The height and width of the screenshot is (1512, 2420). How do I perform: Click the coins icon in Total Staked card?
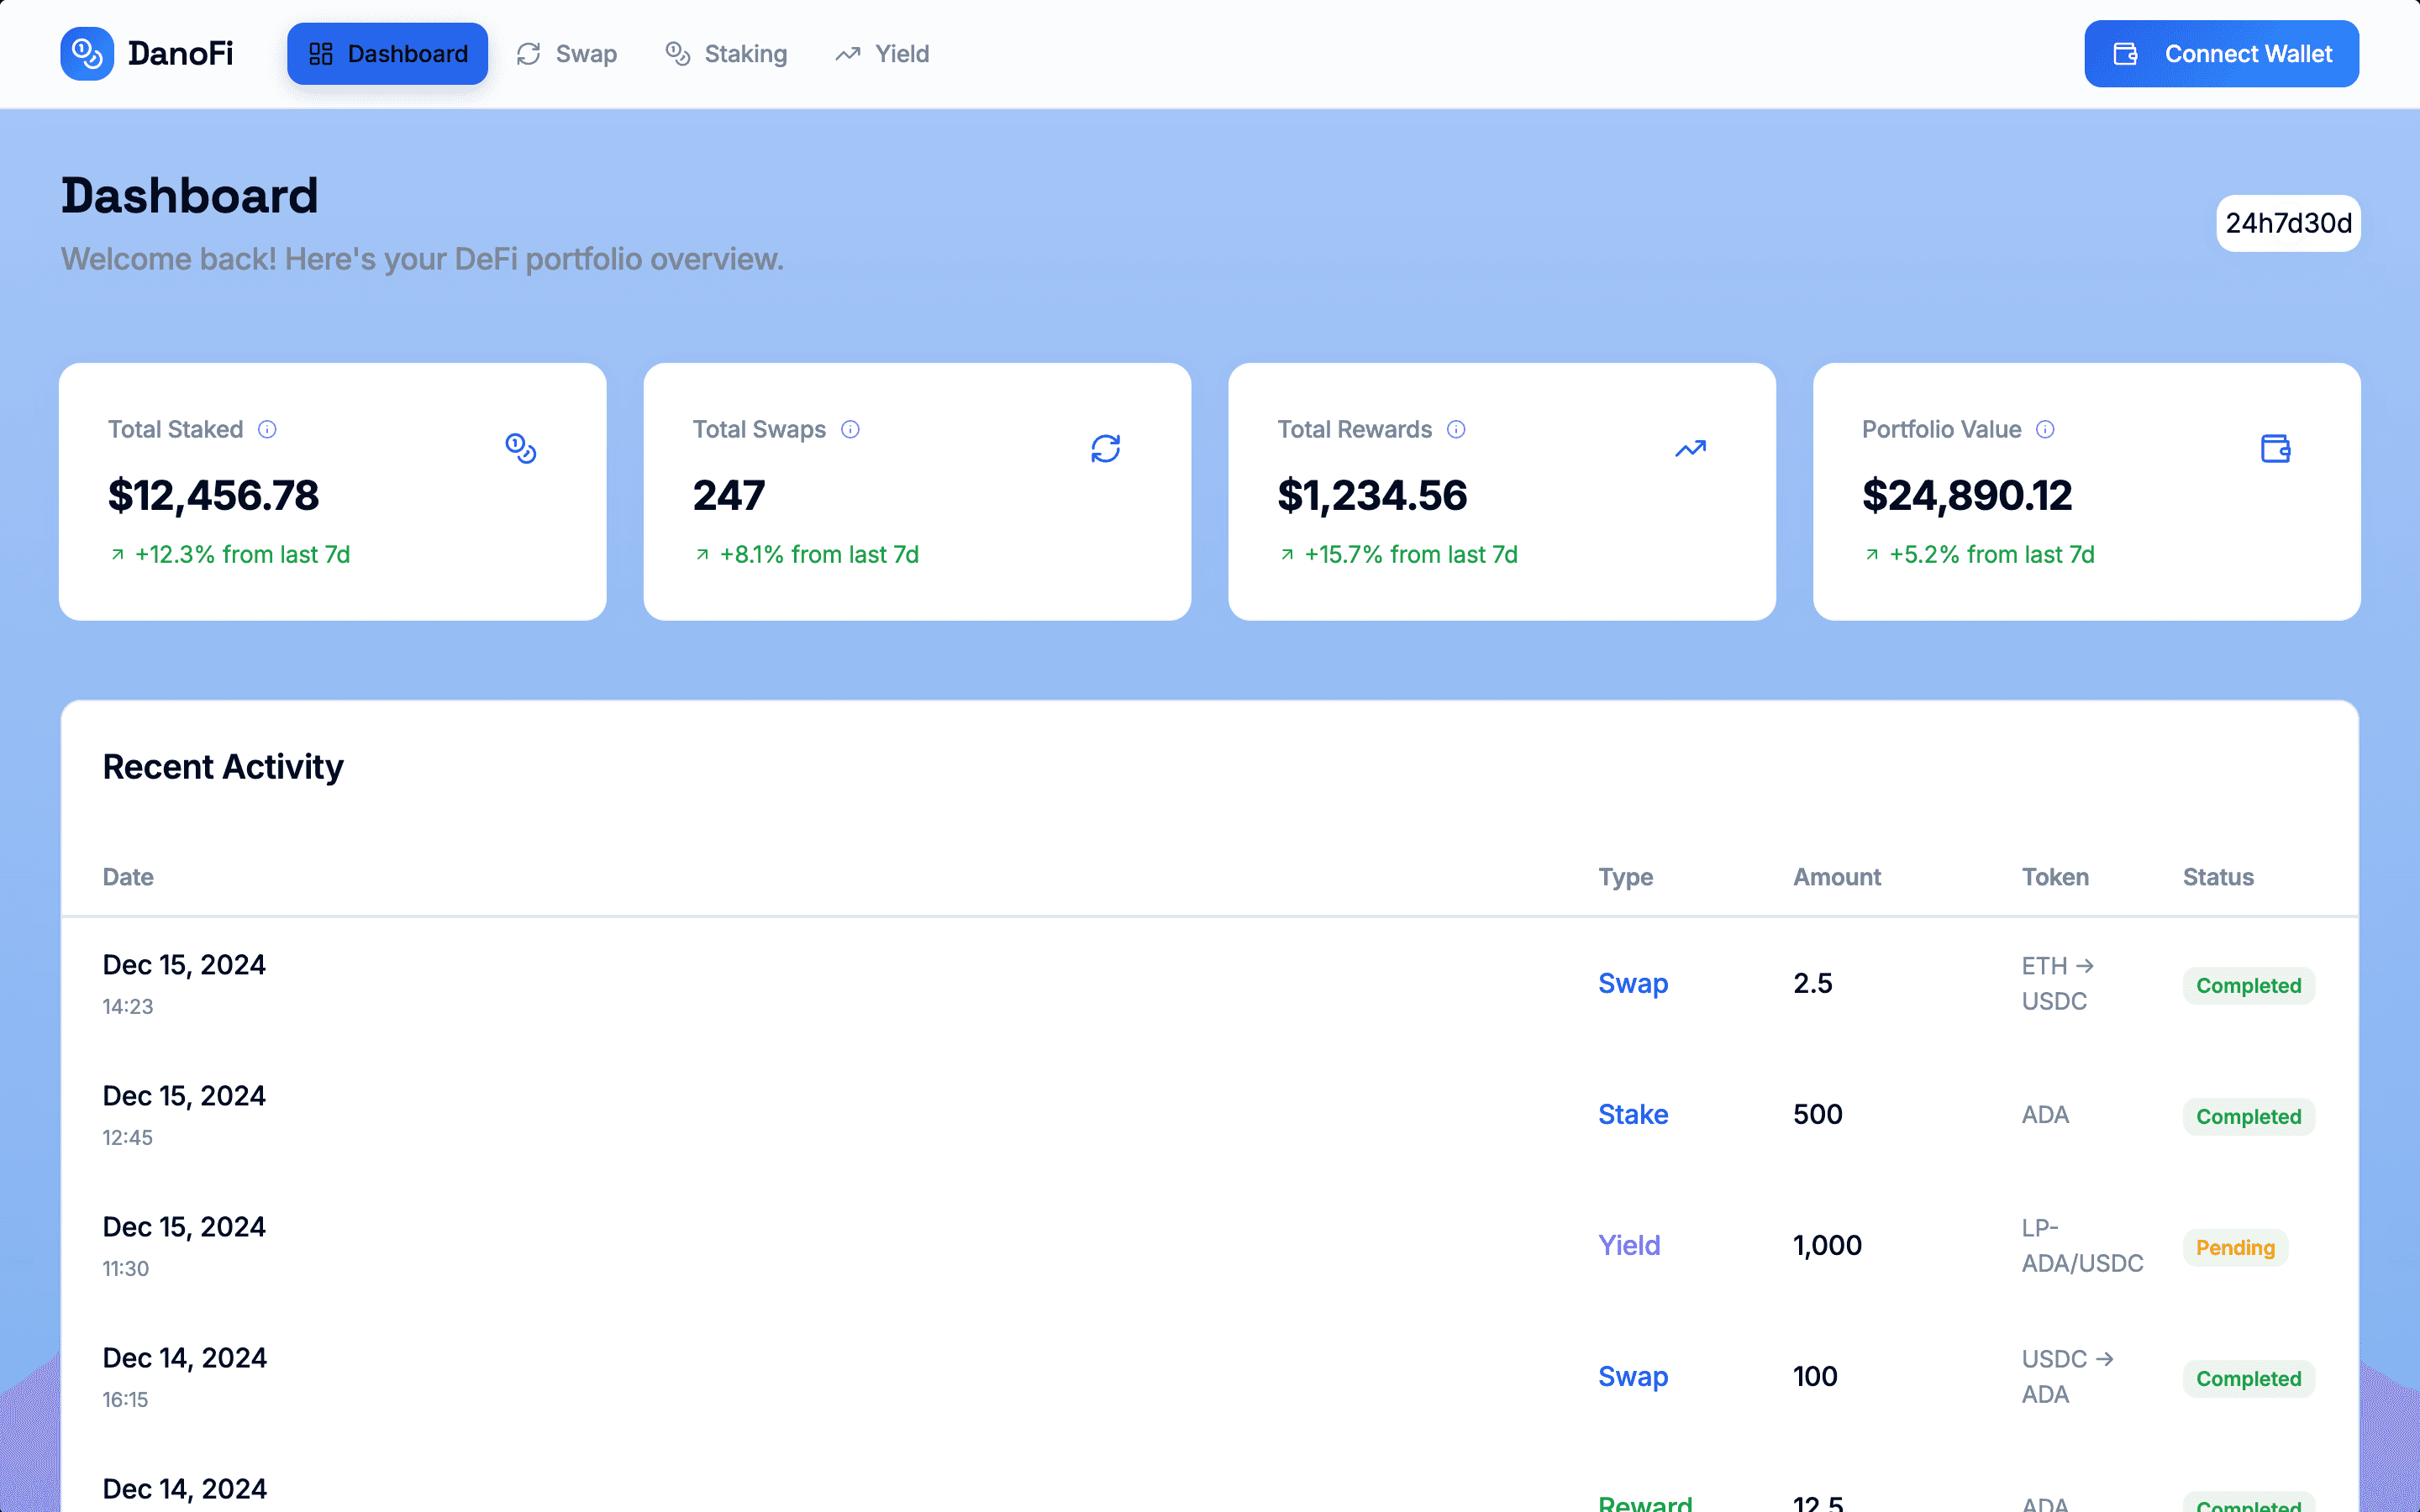point(520,448)
